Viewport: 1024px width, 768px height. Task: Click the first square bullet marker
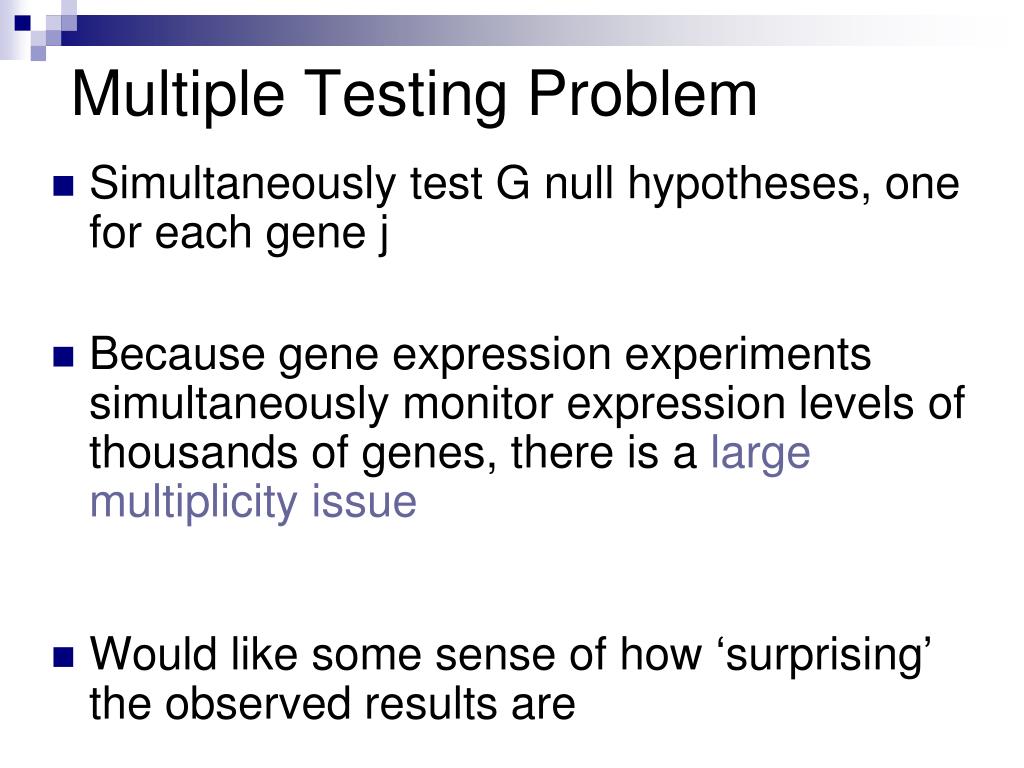click(63, 186)
